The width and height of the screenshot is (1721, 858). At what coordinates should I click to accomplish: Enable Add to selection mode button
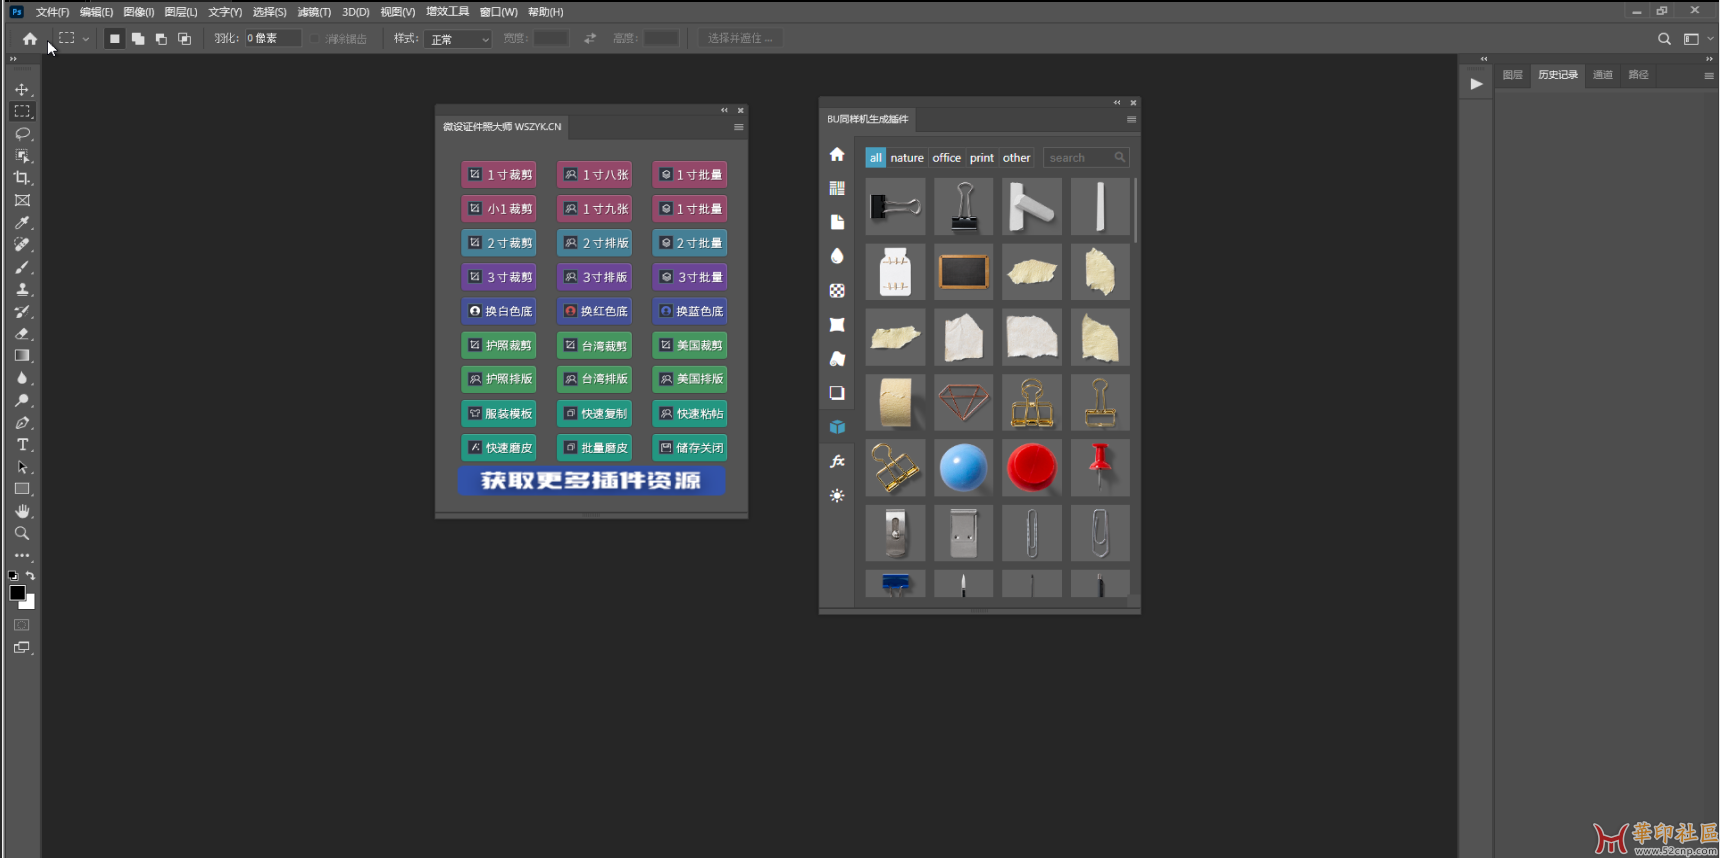coord(137,38)
